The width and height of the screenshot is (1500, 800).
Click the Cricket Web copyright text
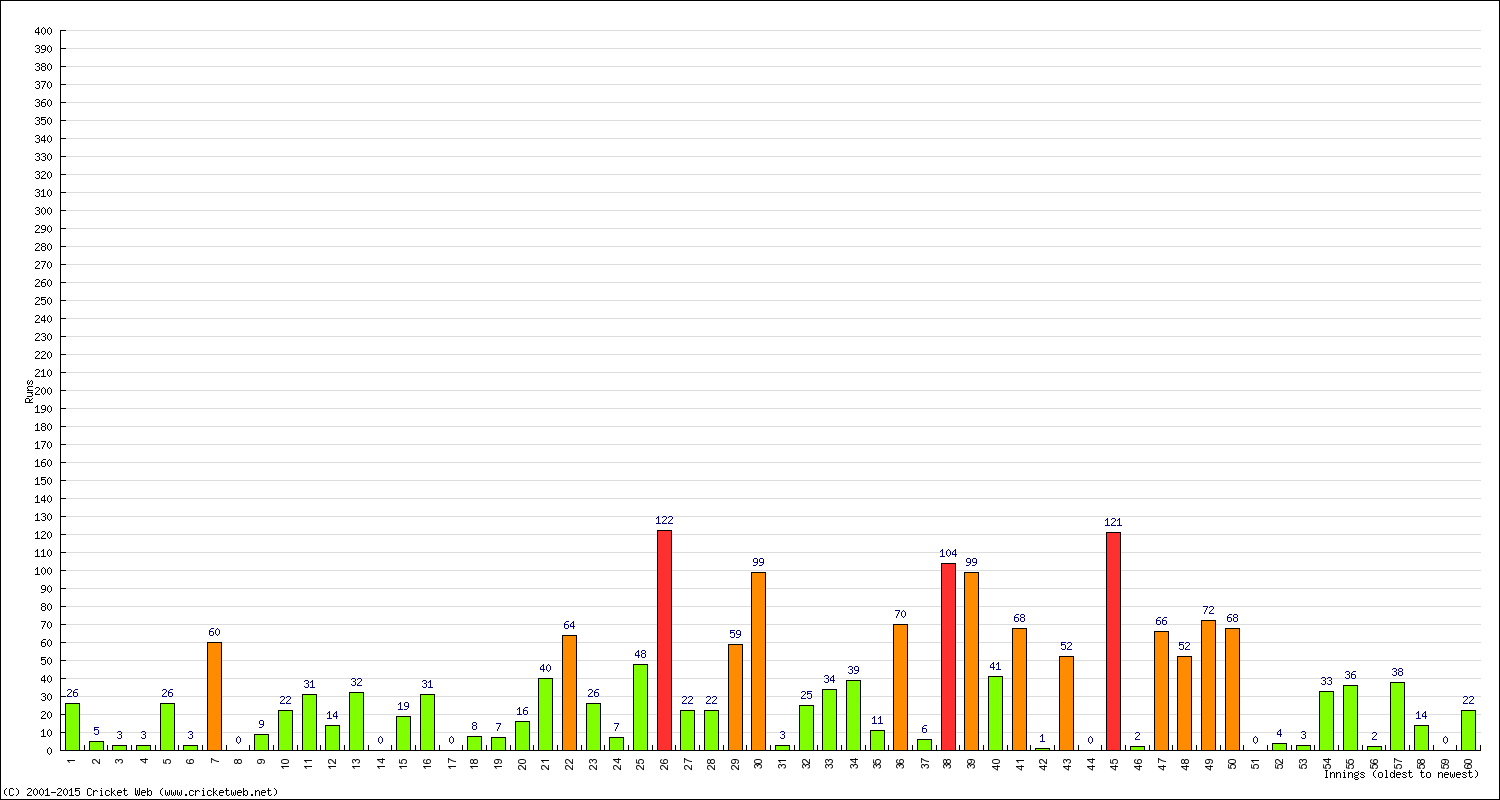pos(141,792)
